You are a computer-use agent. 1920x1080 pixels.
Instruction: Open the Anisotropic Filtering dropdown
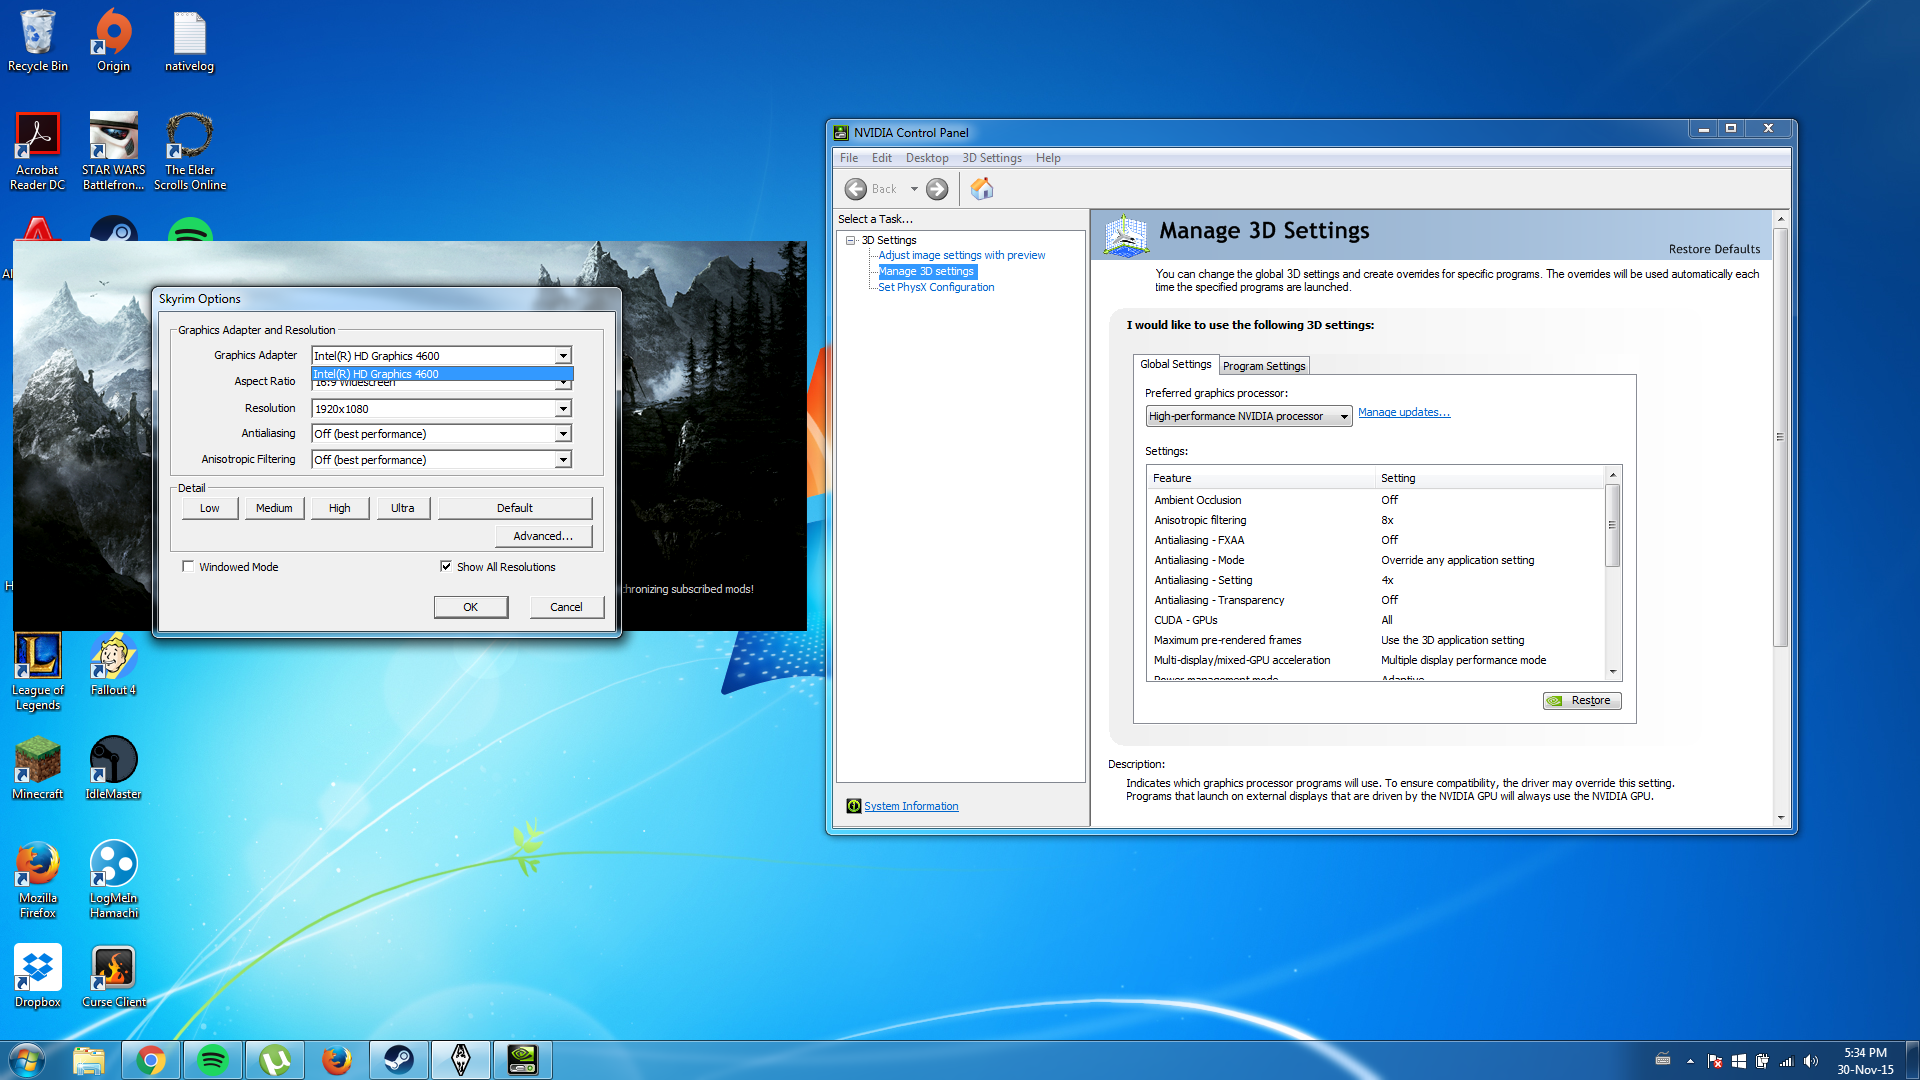point(563,460)
